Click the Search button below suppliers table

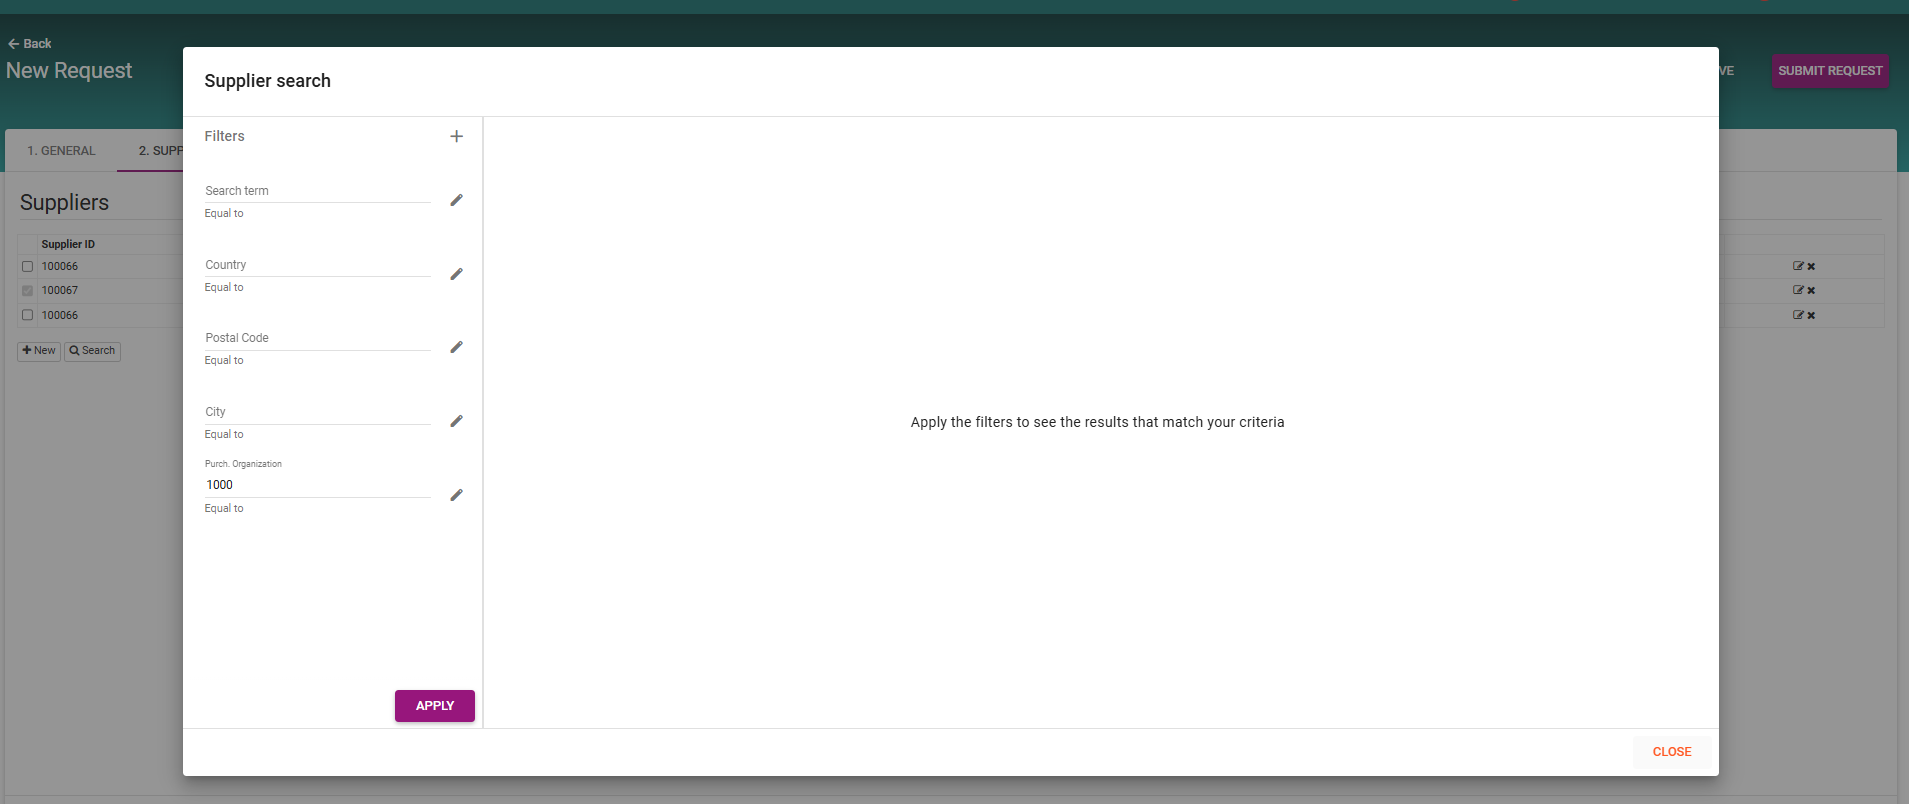tap(93, 351)
